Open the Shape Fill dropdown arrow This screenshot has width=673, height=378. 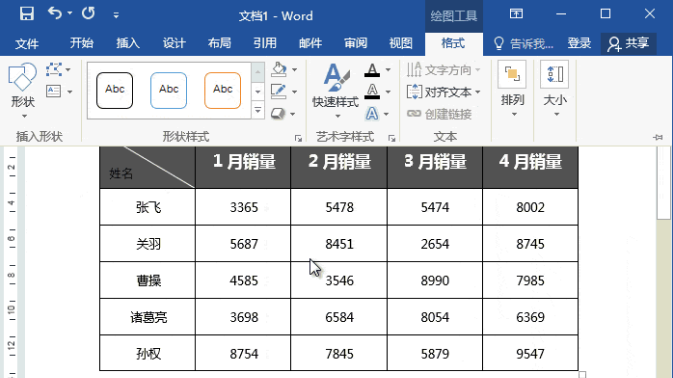click(295, 70)
